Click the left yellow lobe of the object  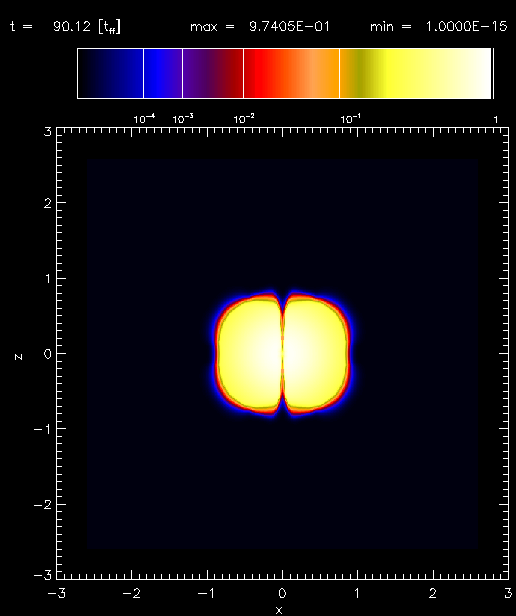tap(250, 353)
